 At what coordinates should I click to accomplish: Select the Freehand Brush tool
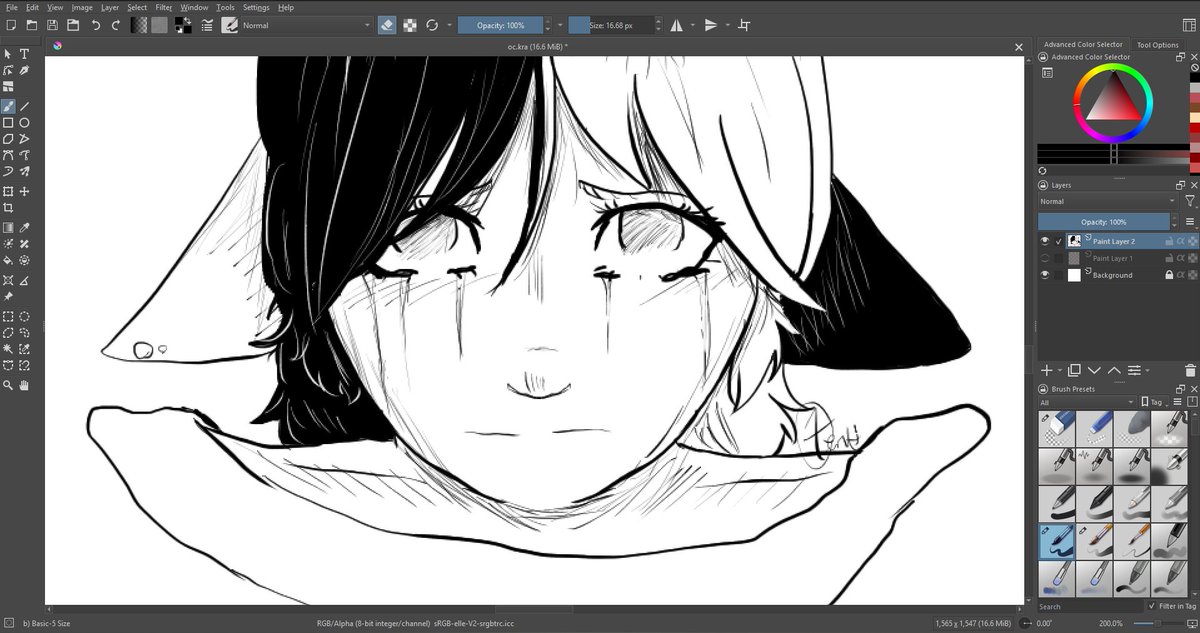8,105
